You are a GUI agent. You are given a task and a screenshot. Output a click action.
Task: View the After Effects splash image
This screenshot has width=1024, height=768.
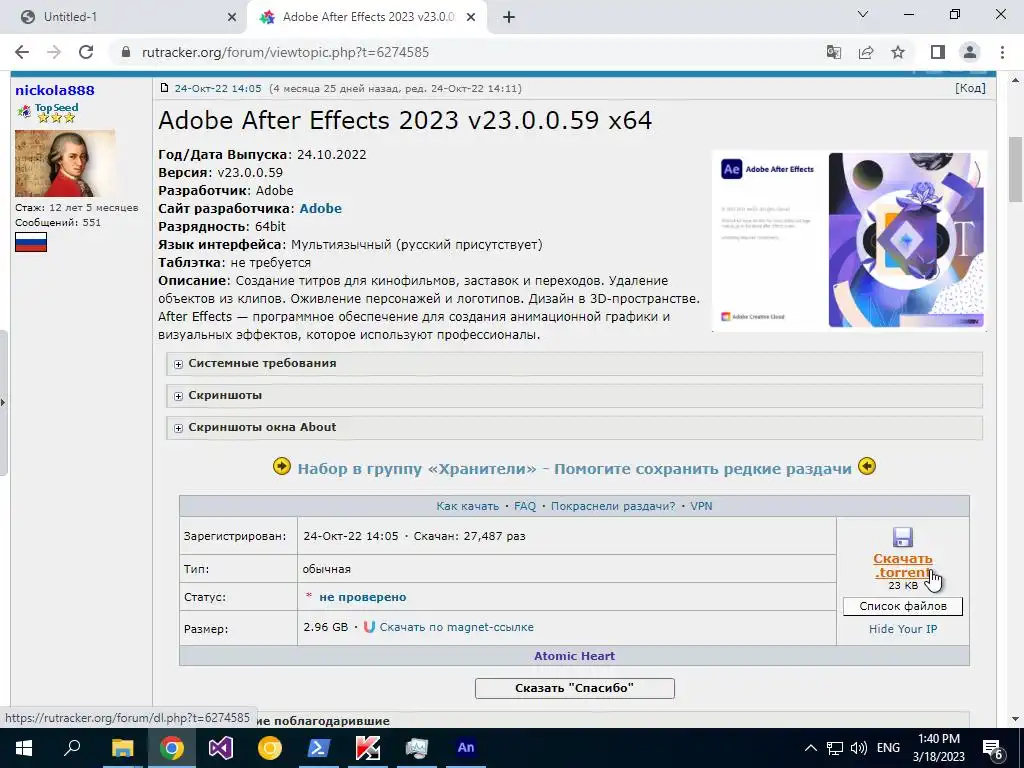tap(850, 240)
